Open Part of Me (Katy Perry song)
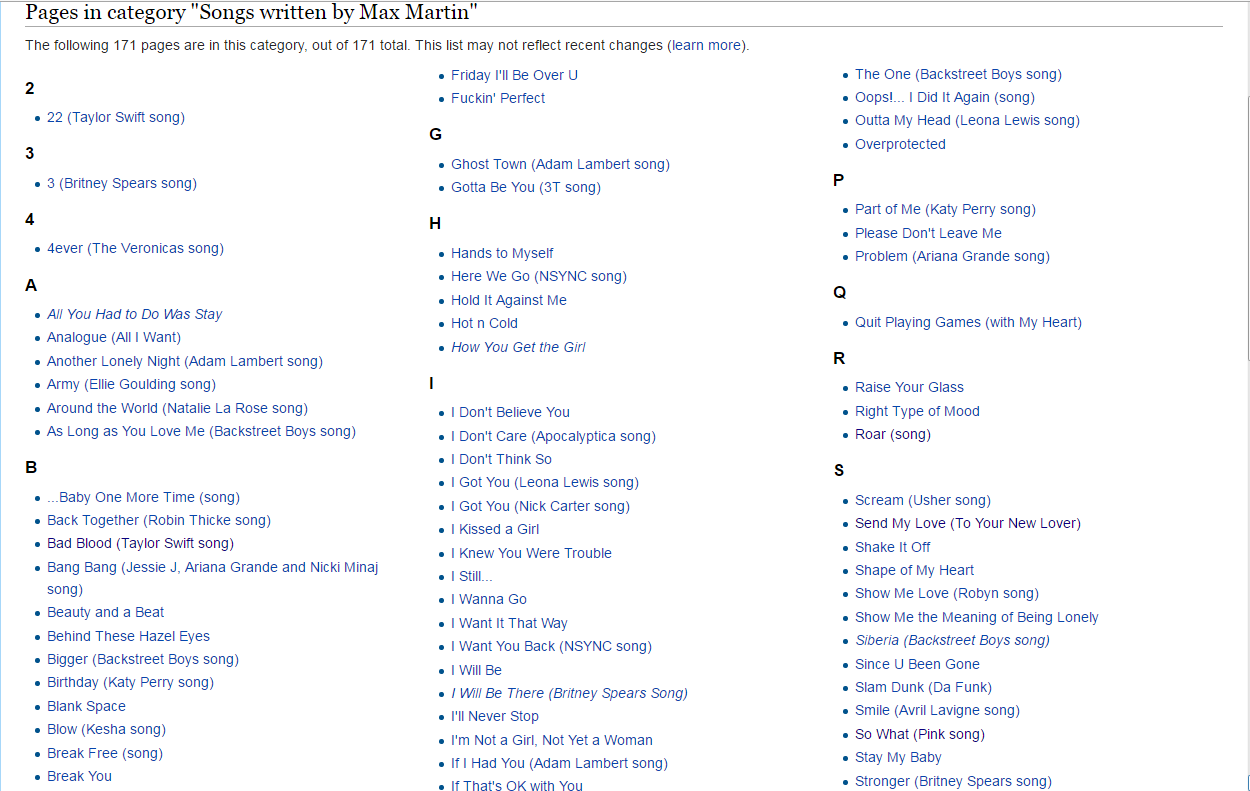 (x=945, y=209)
